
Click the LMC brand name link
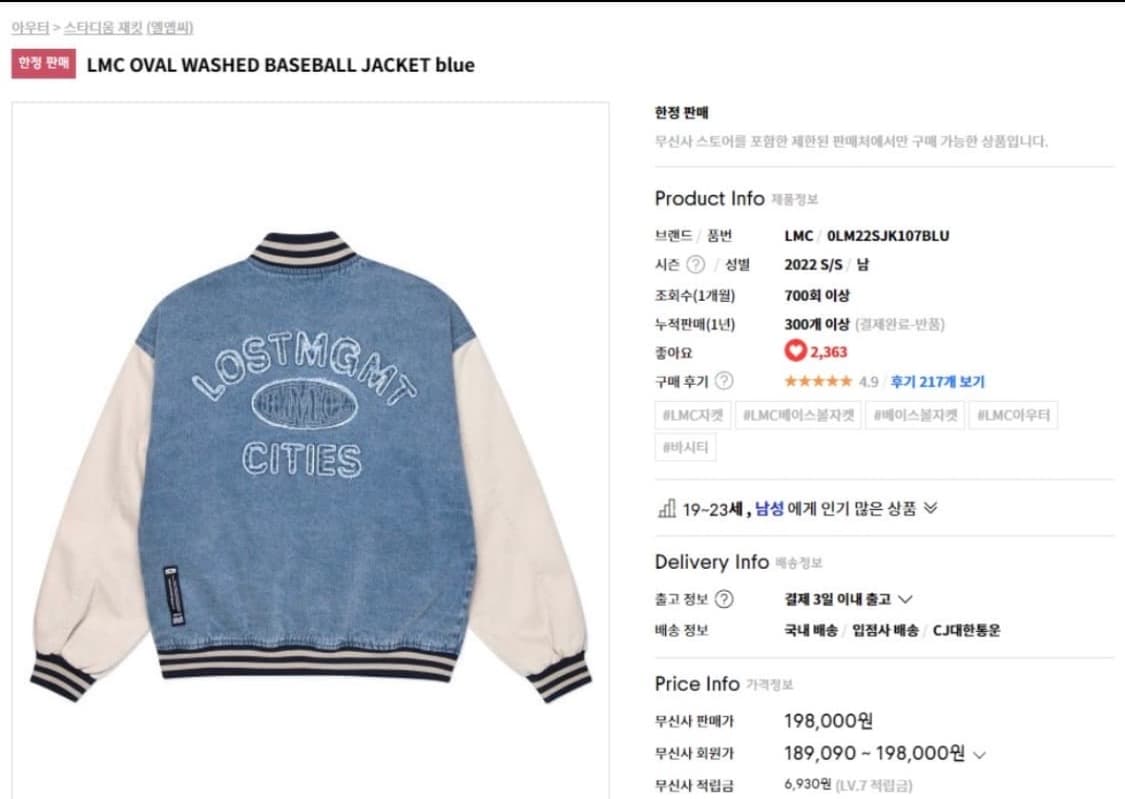coord(799,236)
